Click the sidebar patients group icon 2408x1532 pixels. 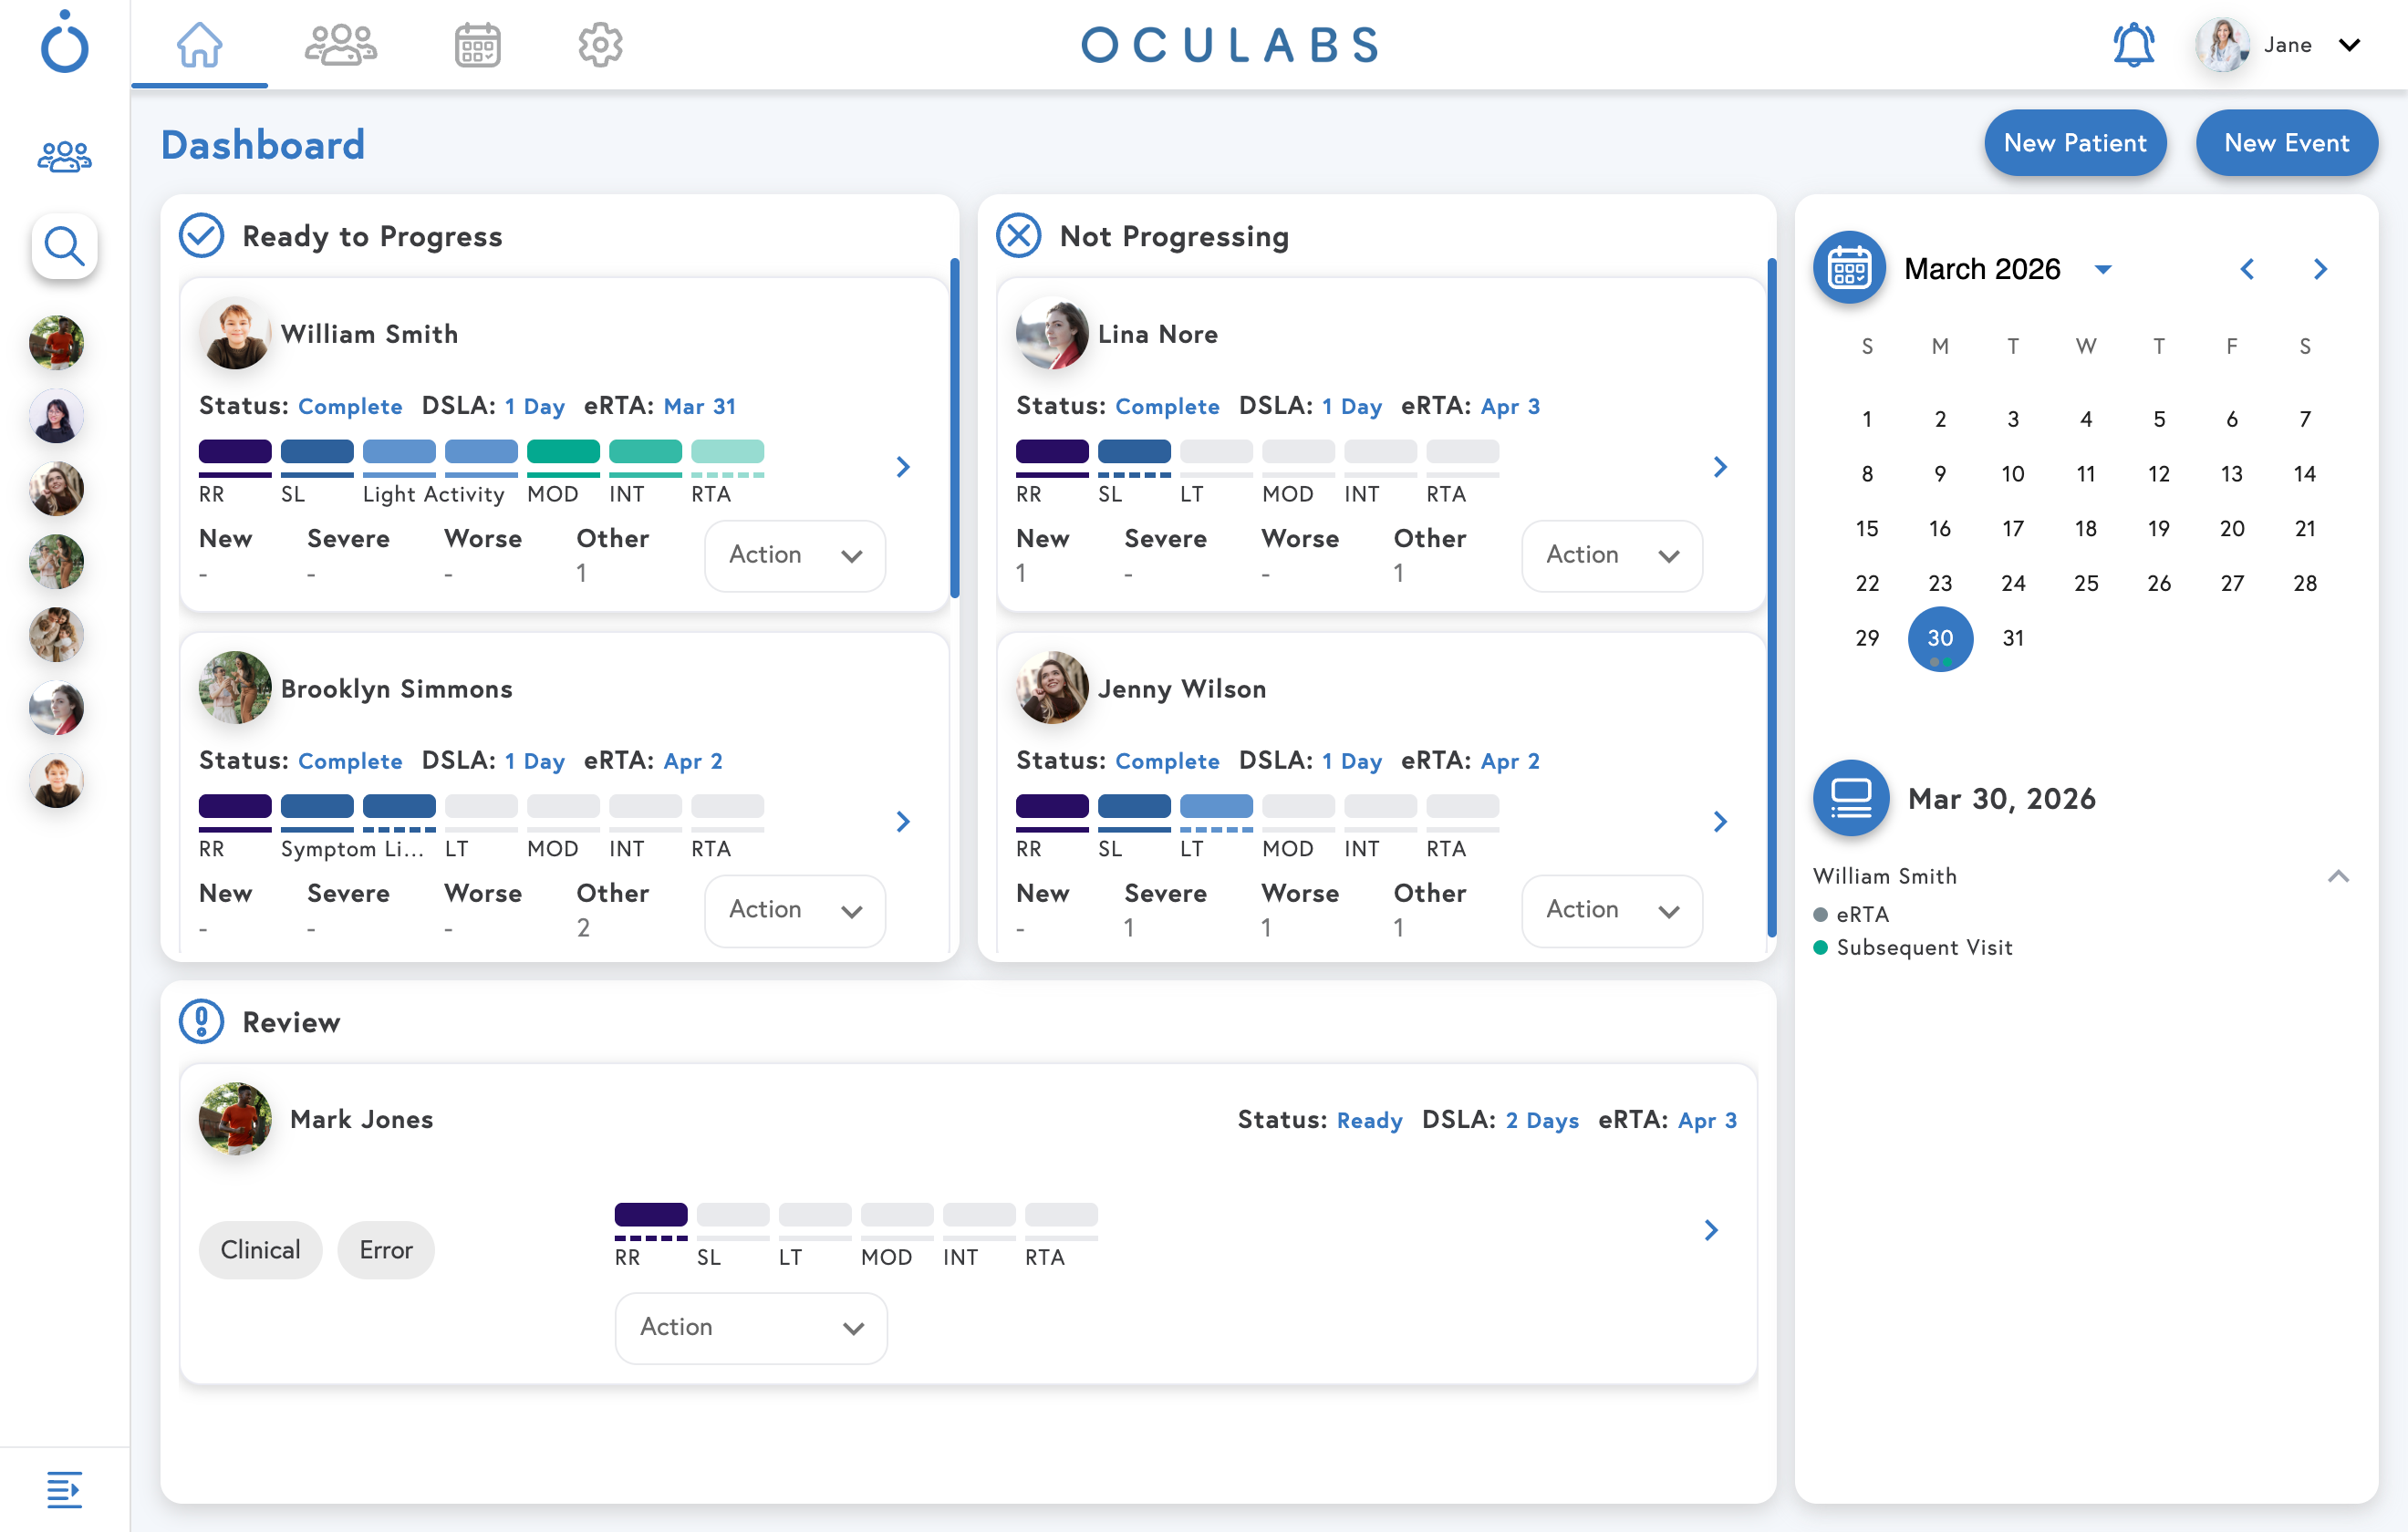pos(65,157)
